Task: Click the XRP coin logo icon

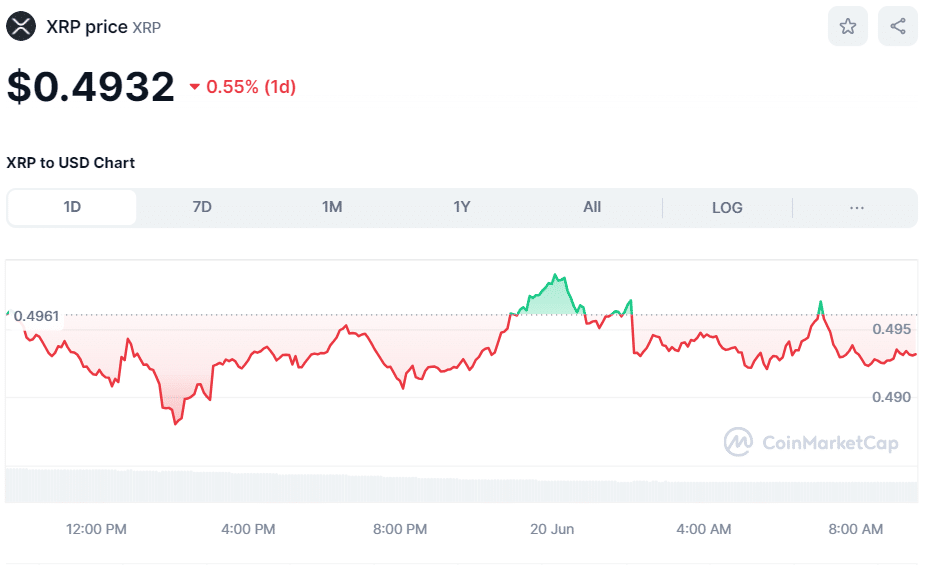Action: click(21, 26)
